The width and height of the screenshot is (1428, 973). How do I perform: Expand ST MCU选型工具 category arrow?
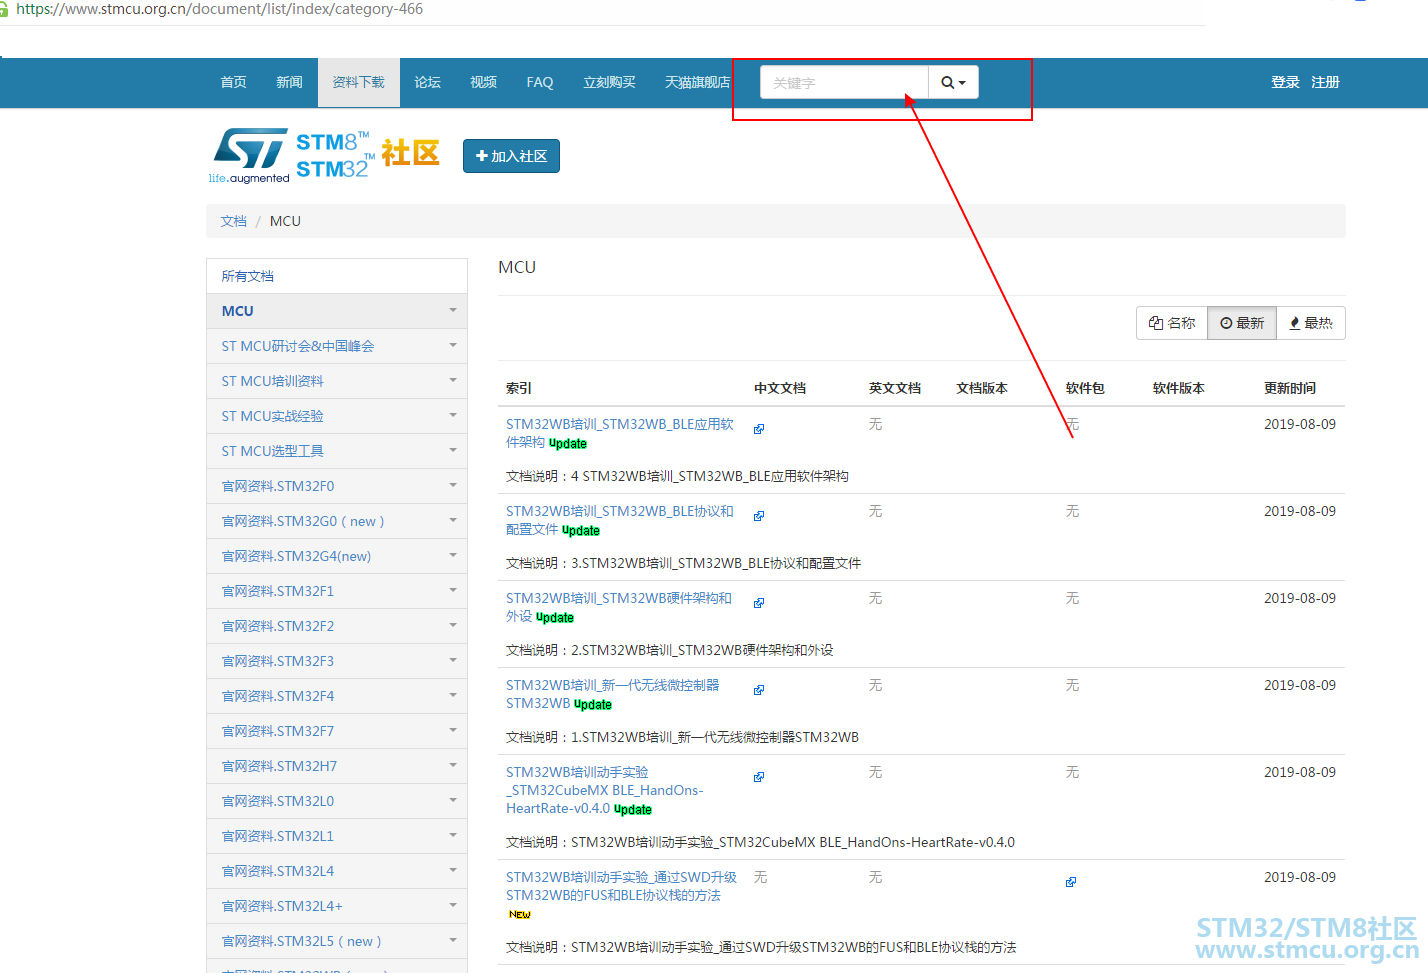point(453,450)
